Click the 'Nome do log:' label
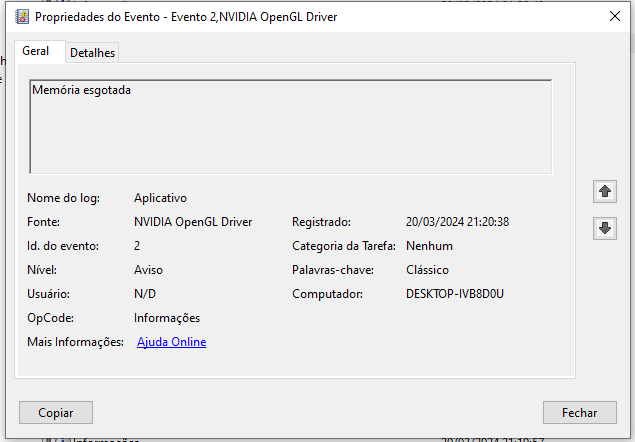The width and height of the screenshot is (635, 442). click(x=64, y=198)
